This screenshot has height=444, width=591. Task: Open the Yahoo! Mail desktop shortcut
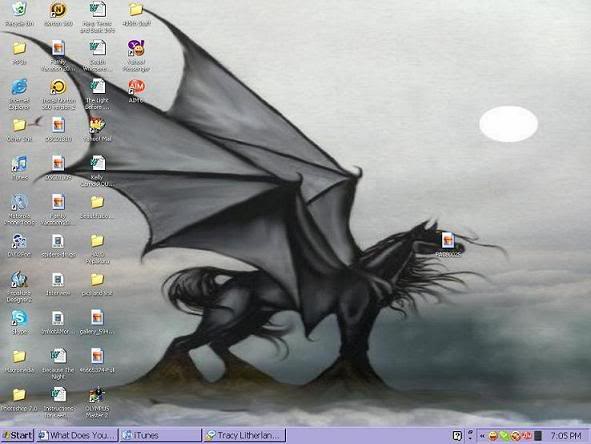click(x=97, y=129)
